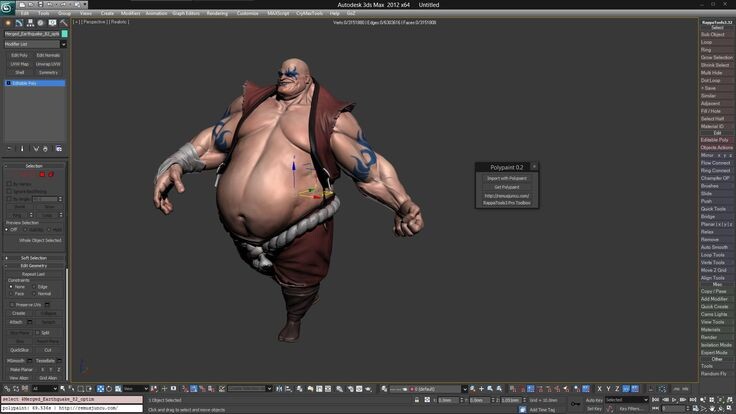Toggle Y axis constraint button
Viewport: 736px width, 414px height.
click(608, 389)
